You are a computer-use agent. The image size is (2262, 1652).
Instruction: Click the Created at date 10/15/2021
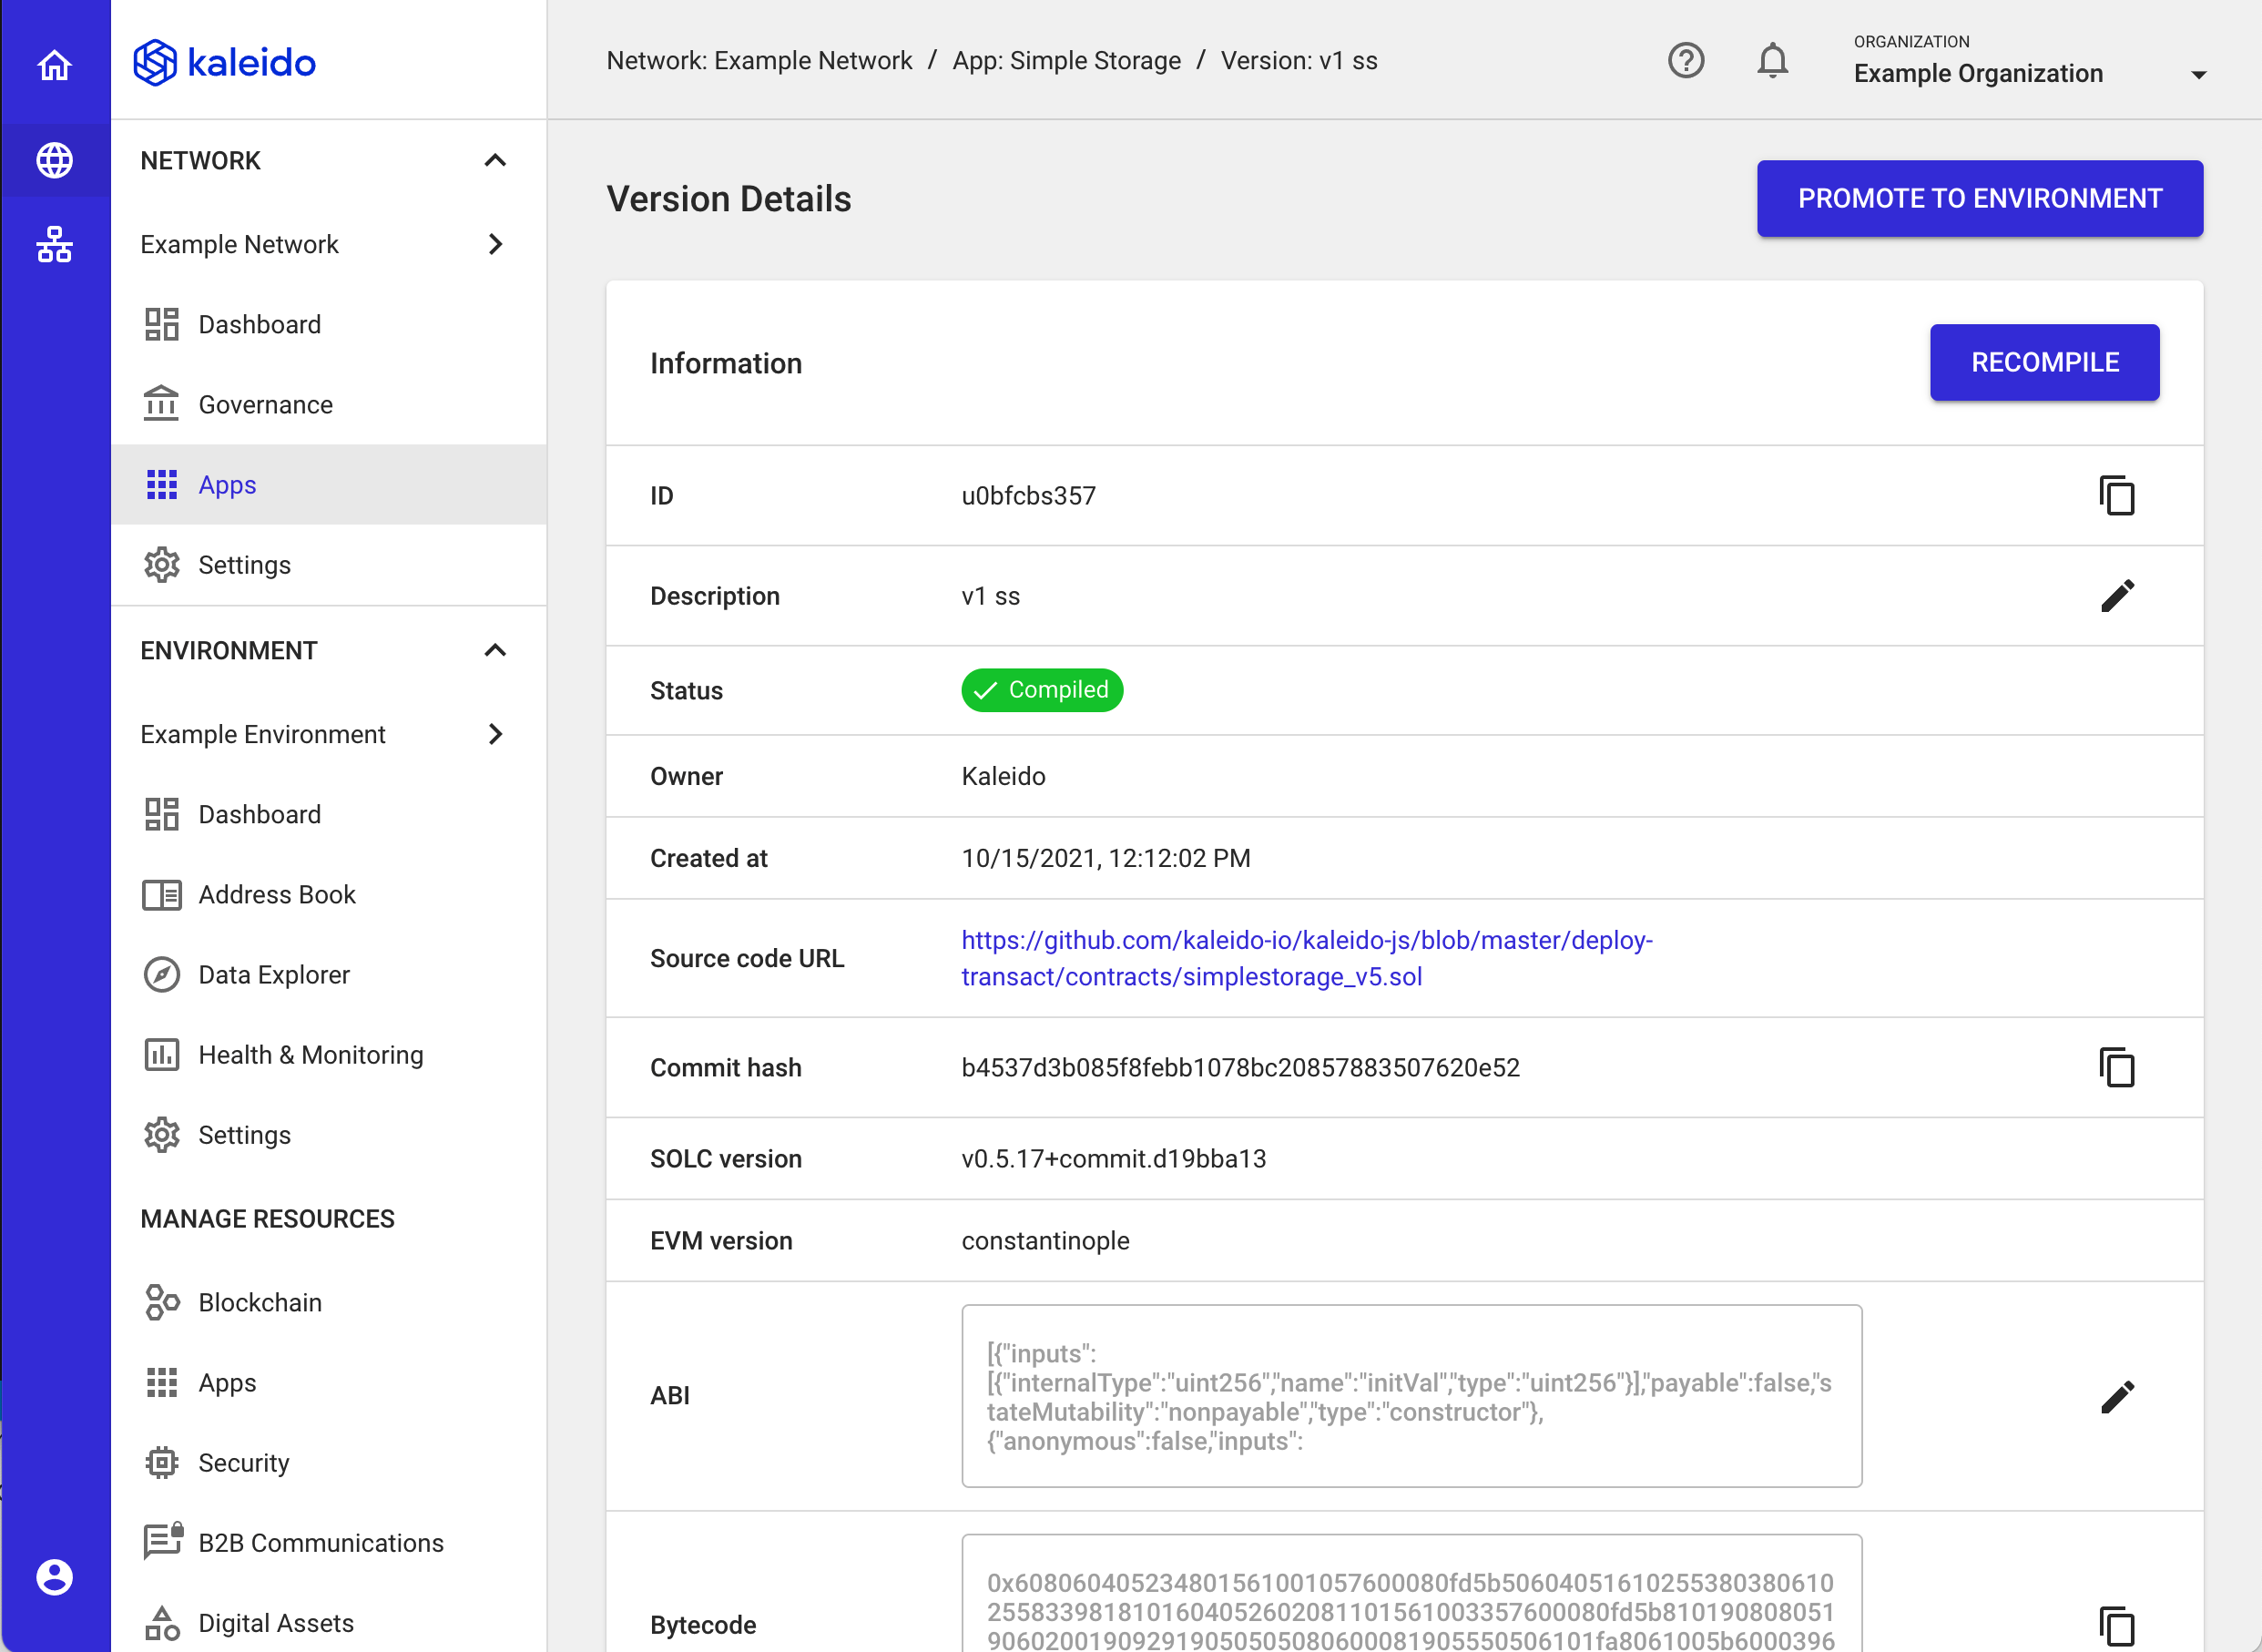pos(1105,858)
